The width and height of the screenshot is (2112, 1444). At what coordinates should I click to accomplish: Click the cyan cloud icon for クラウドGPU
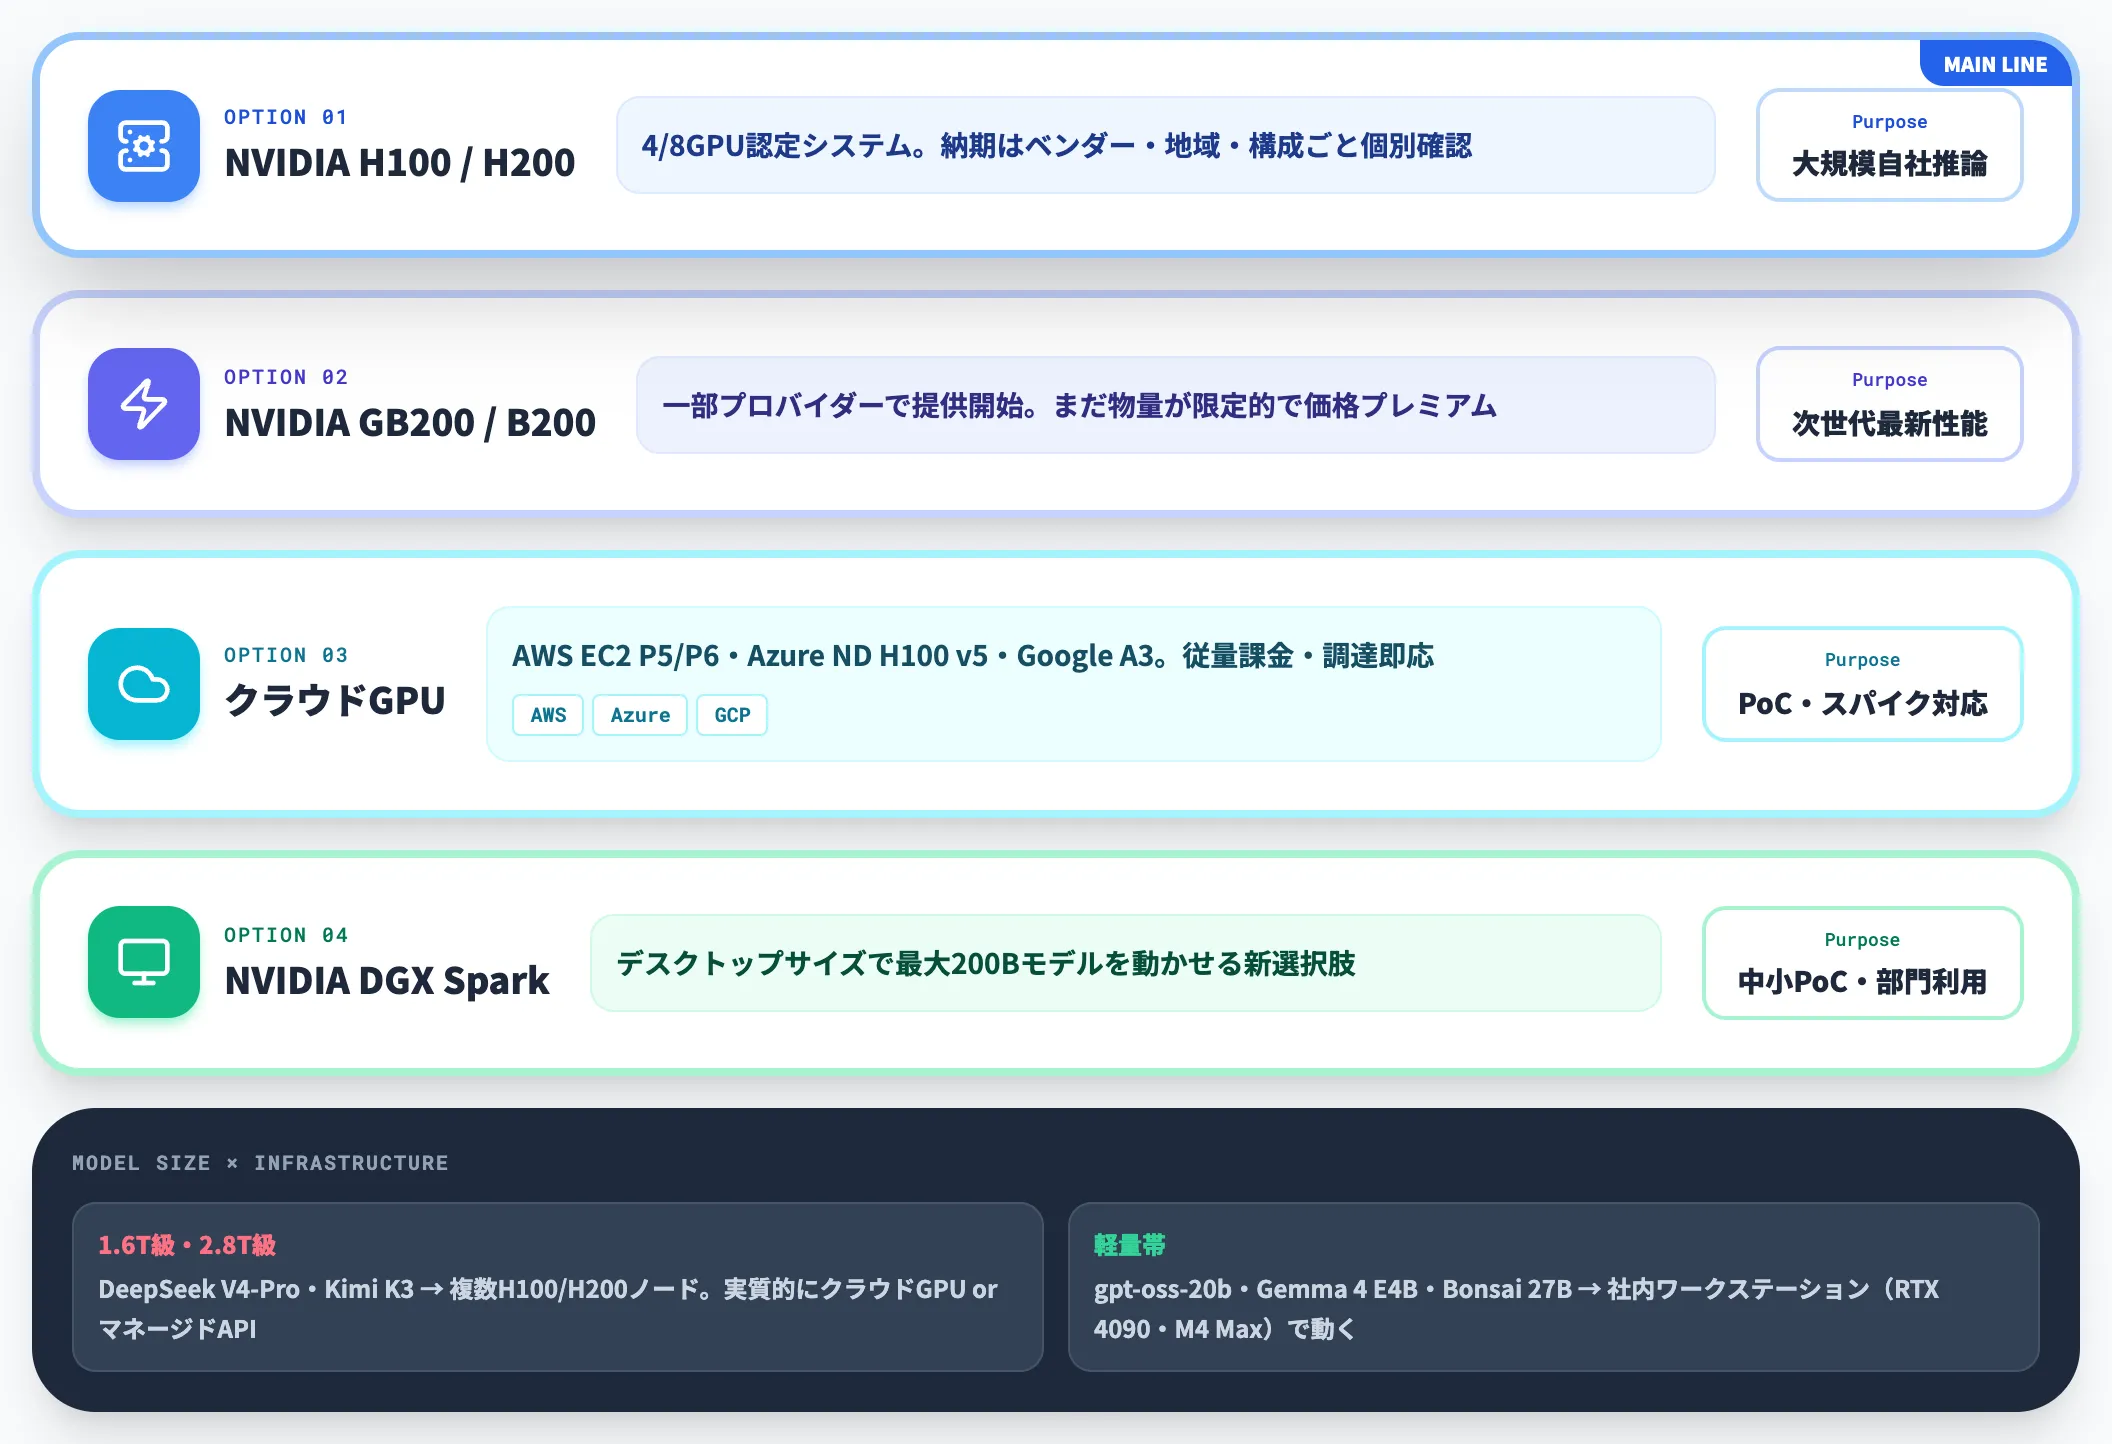[x=144, y=684]
